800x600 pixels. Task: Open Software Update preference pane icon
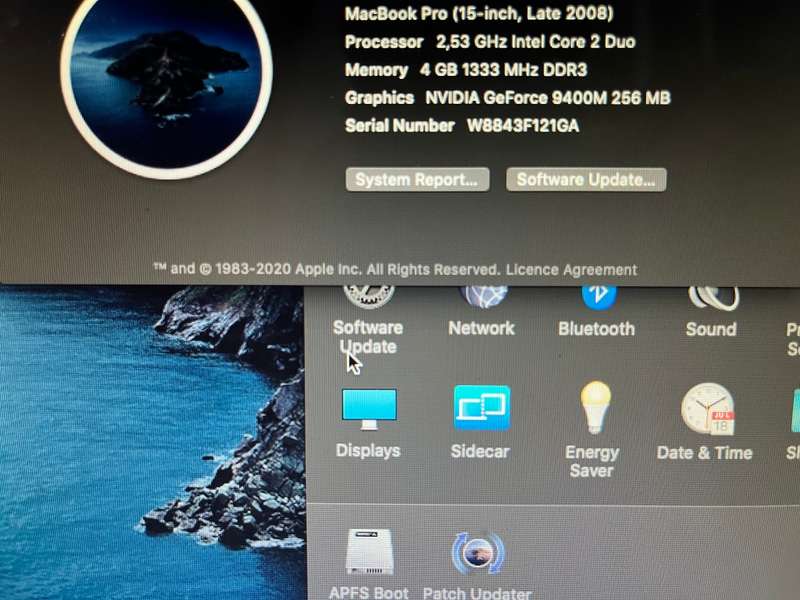pyautogui.click(x=368, y=297)
